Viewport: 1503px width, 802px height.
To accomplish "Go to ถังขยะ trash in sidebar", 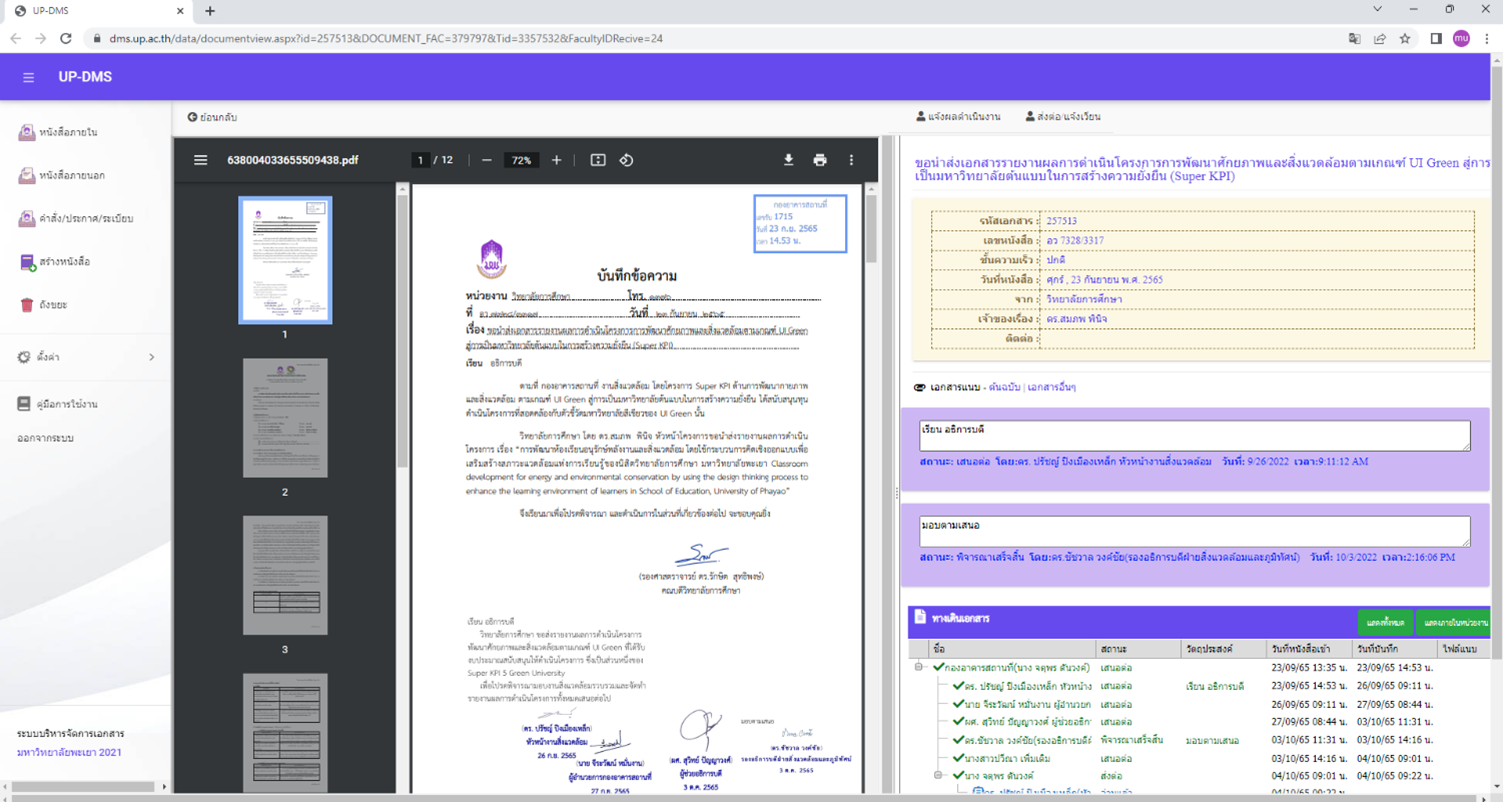I will click(x=52, y=305).
